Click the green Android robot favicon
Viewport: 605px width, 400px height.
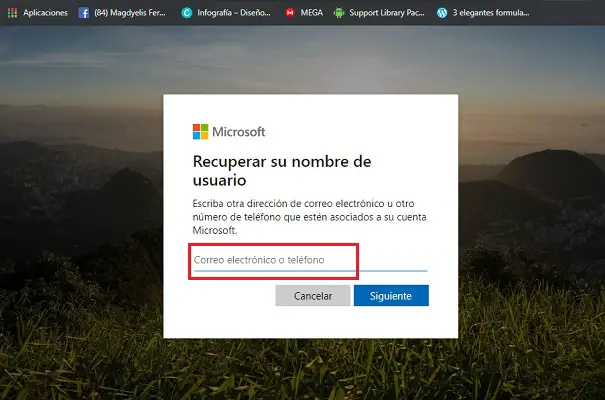(339, 13)
